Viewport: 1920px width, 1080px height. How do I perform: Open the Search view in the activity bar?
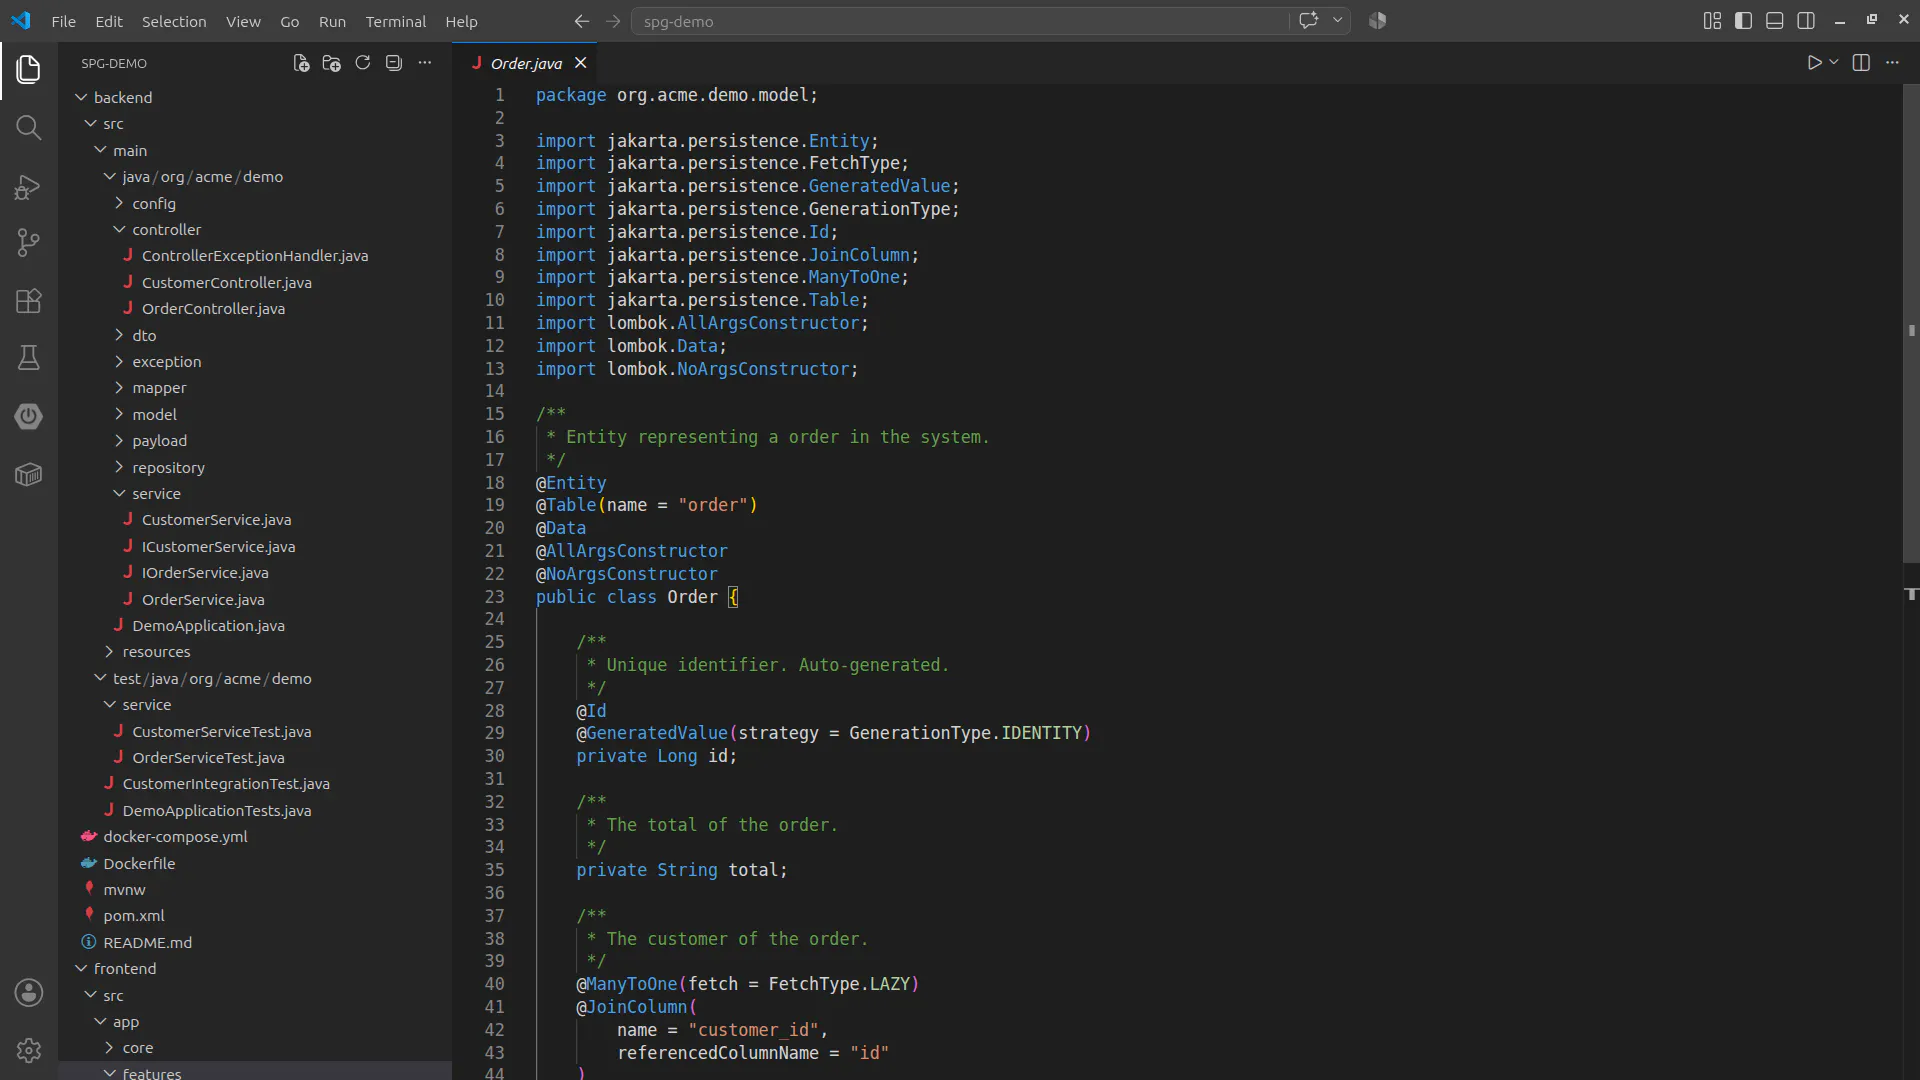[x=28, y=128]
